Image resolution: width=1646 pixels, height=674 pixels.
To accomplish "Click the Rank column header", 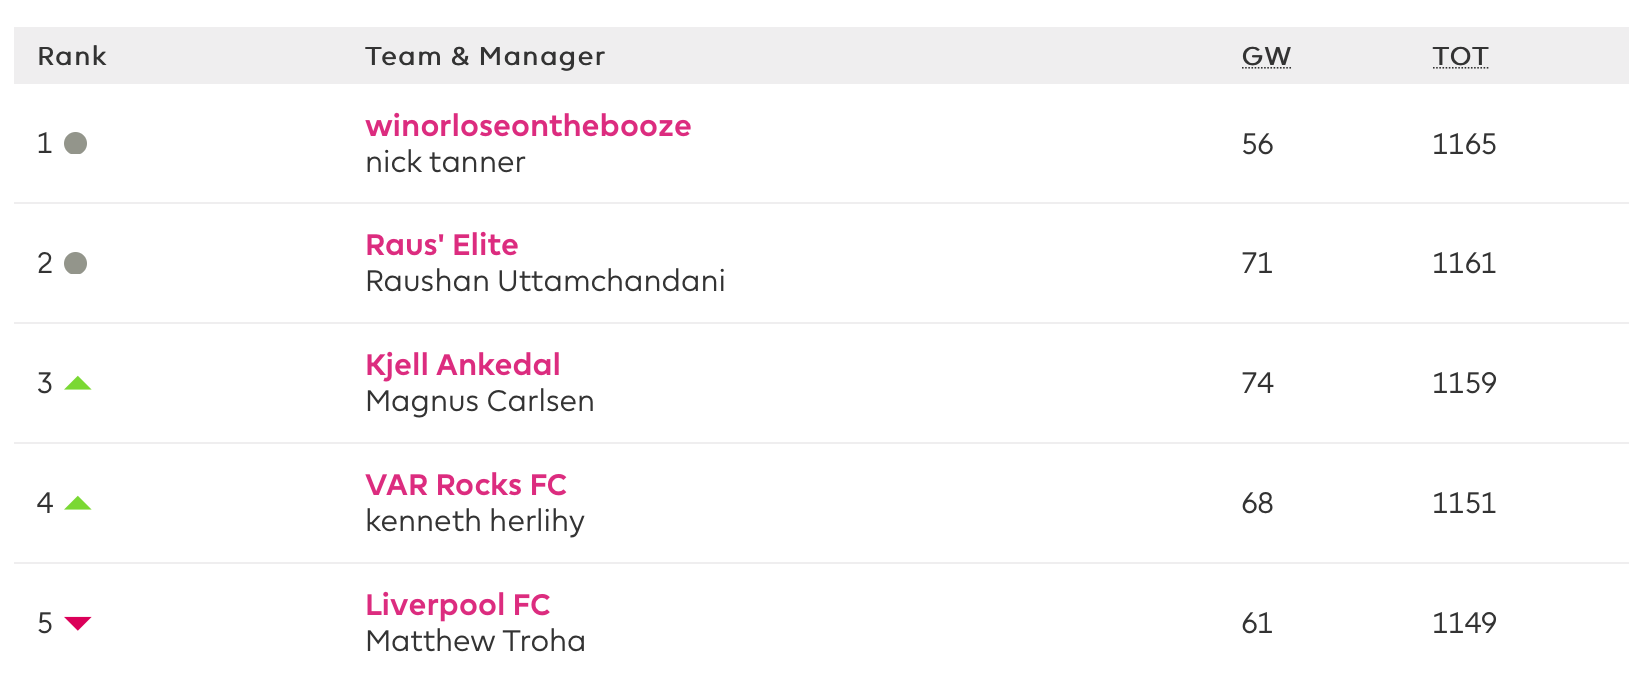I will pos(72,56).
